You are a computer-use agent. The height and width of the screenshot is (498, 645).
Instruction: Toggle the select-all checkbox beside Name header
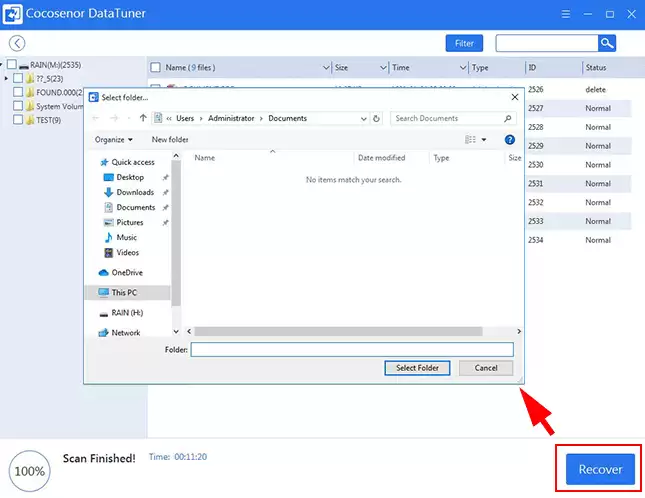(155, 68)
